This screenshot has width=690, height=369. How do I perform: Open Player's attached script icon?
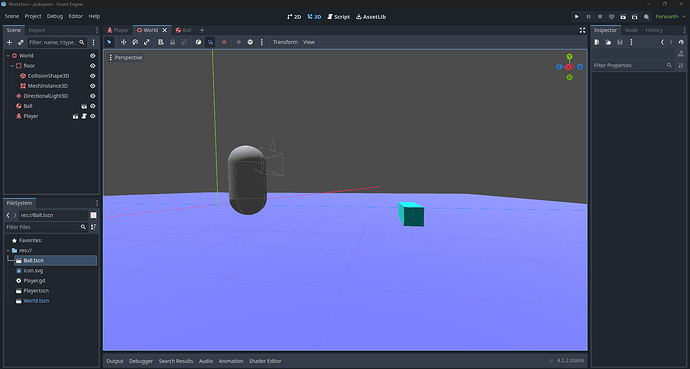pyautogui.click(x=84, y=116)
